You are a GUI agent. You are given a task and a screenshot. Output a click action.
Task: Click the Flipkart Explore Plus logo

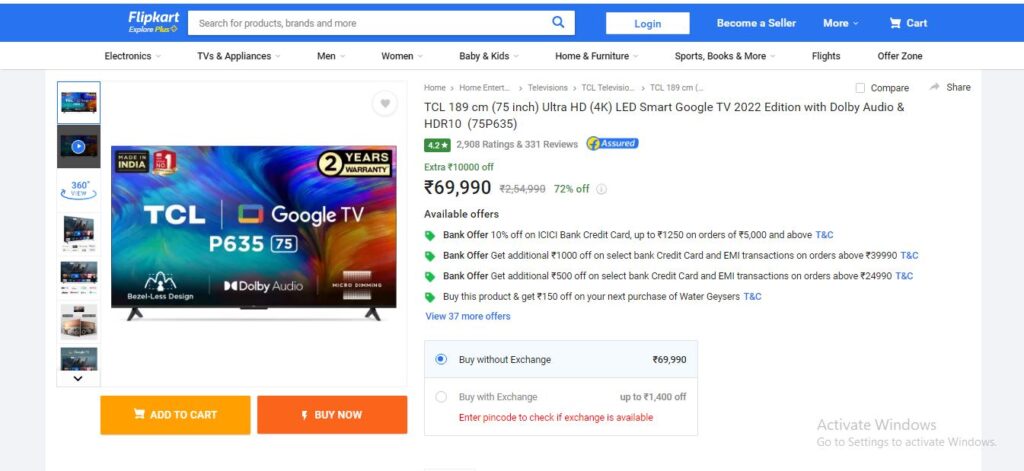153,22
